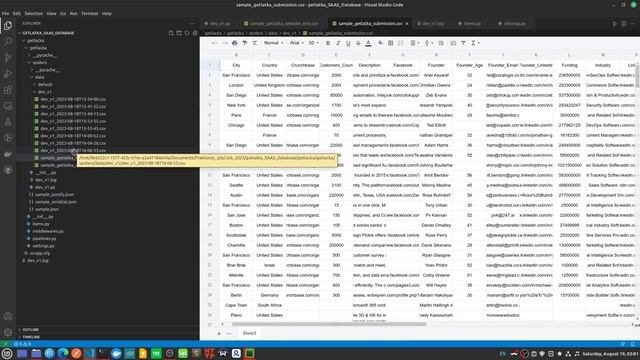Open sample_serialize.json in Explorer
The height and width of the screenshot is (360, 640).
(56, 202)
